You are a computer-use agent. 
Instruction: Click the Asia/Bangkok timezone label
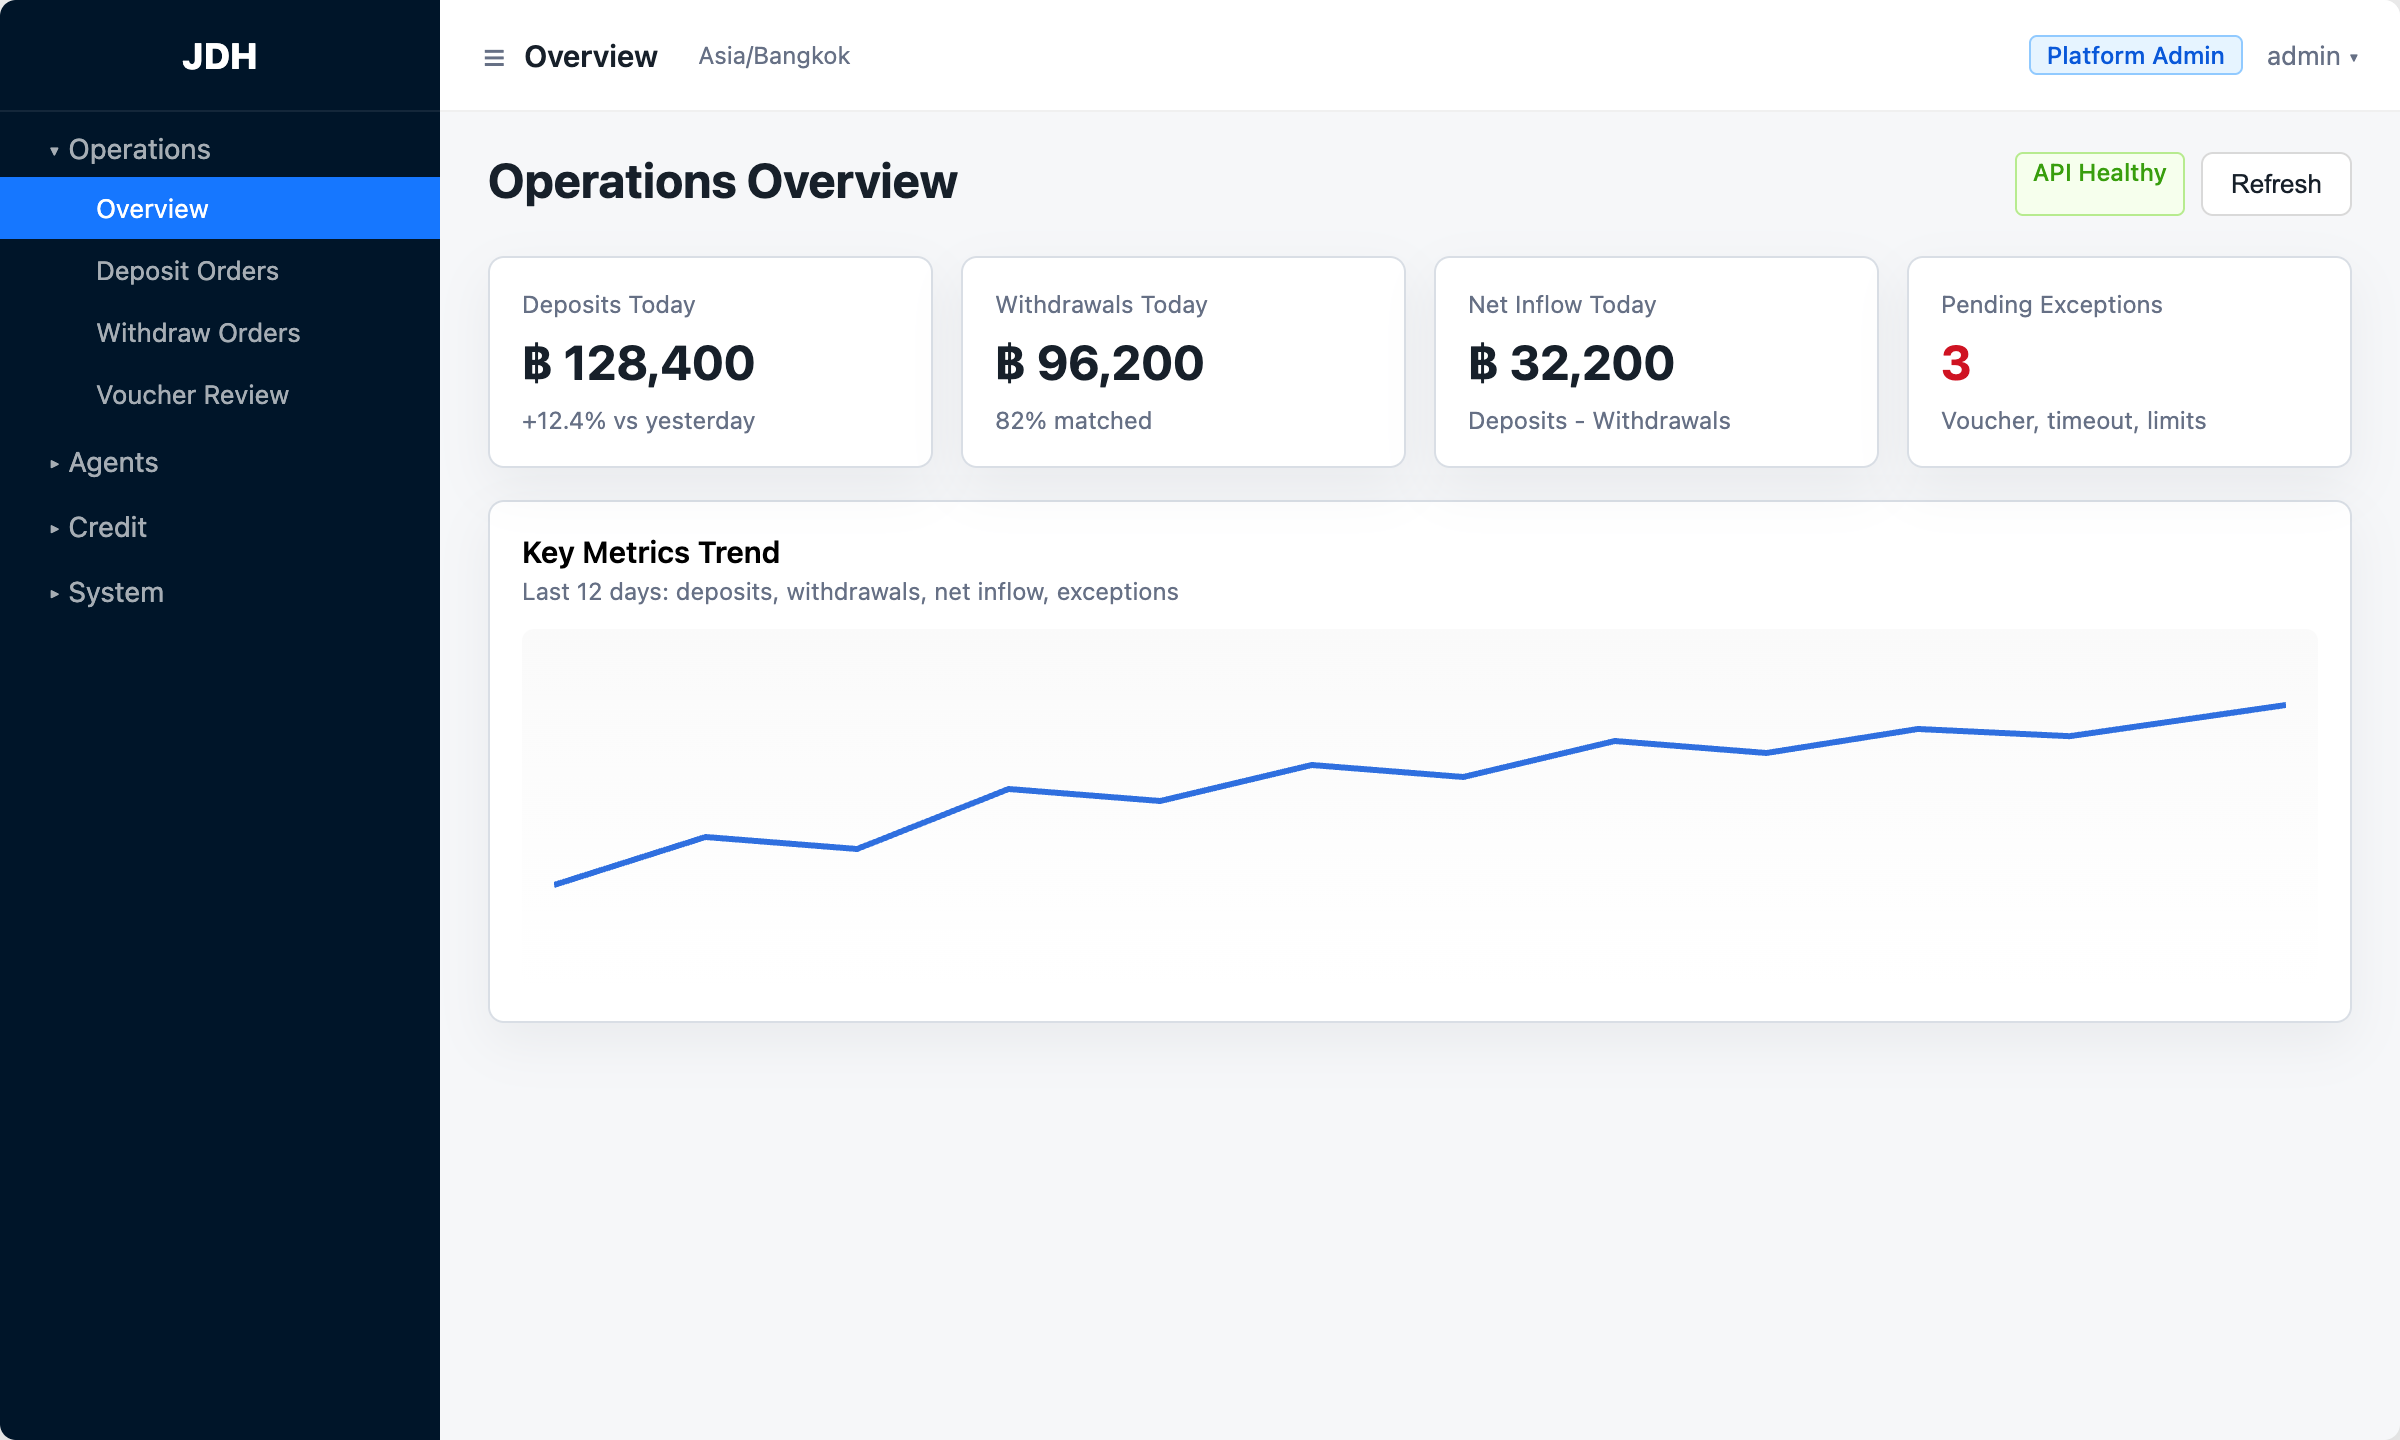pos(774,56)
